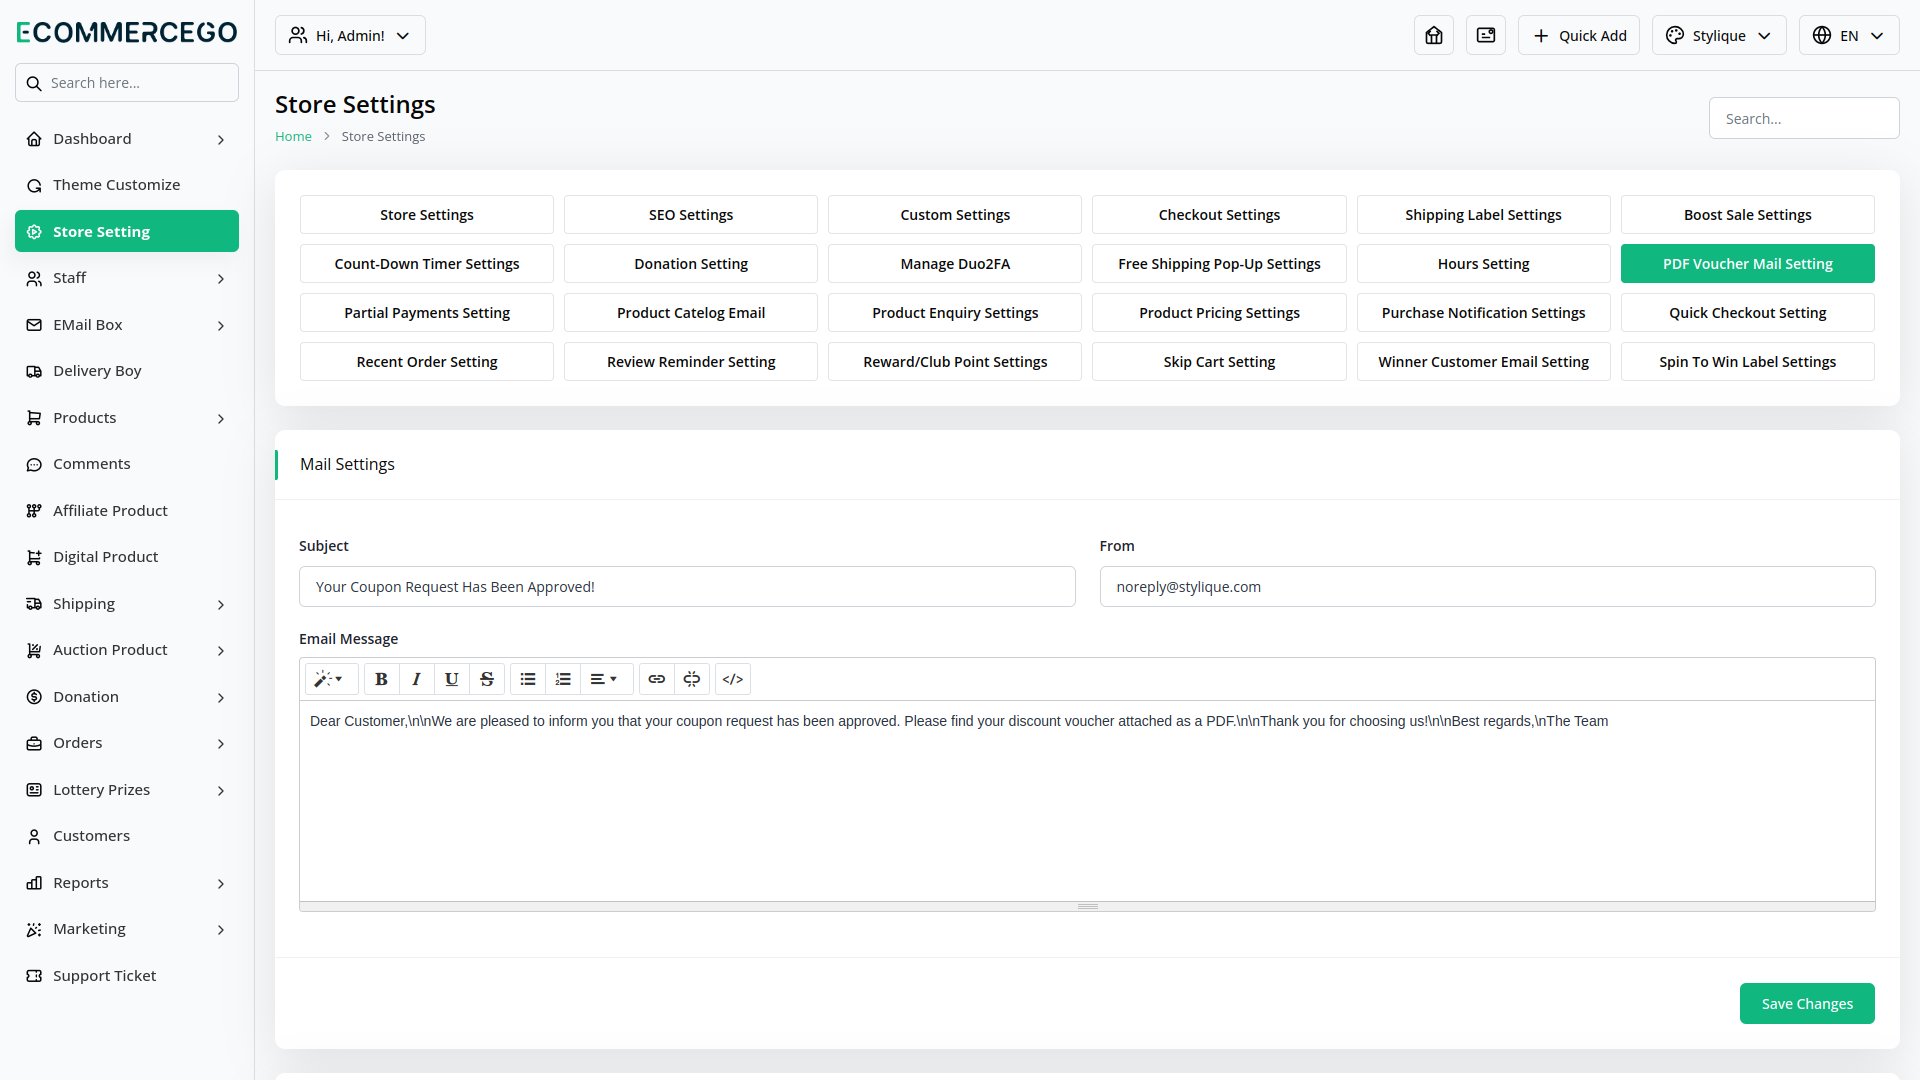
Task: Open Customers in sidebar
Action: [x=127, y=836]
